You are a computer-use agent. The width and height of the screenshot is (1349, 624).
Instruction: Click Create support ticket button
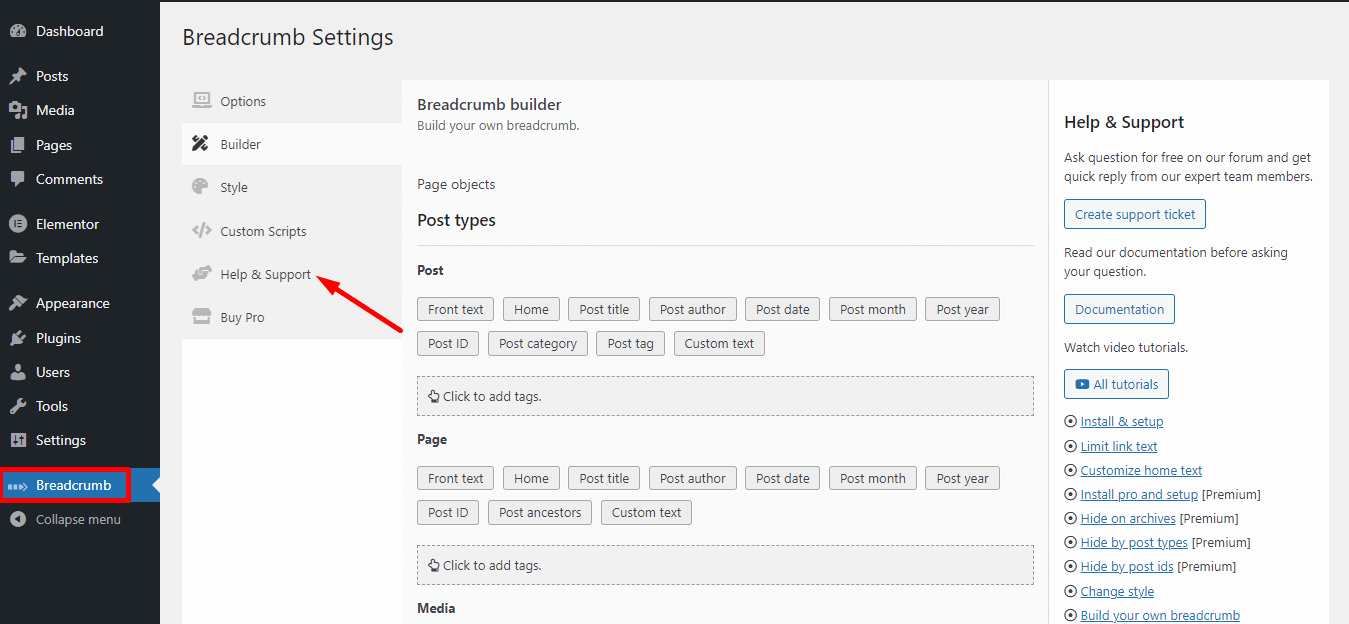tap(1135, 214)
